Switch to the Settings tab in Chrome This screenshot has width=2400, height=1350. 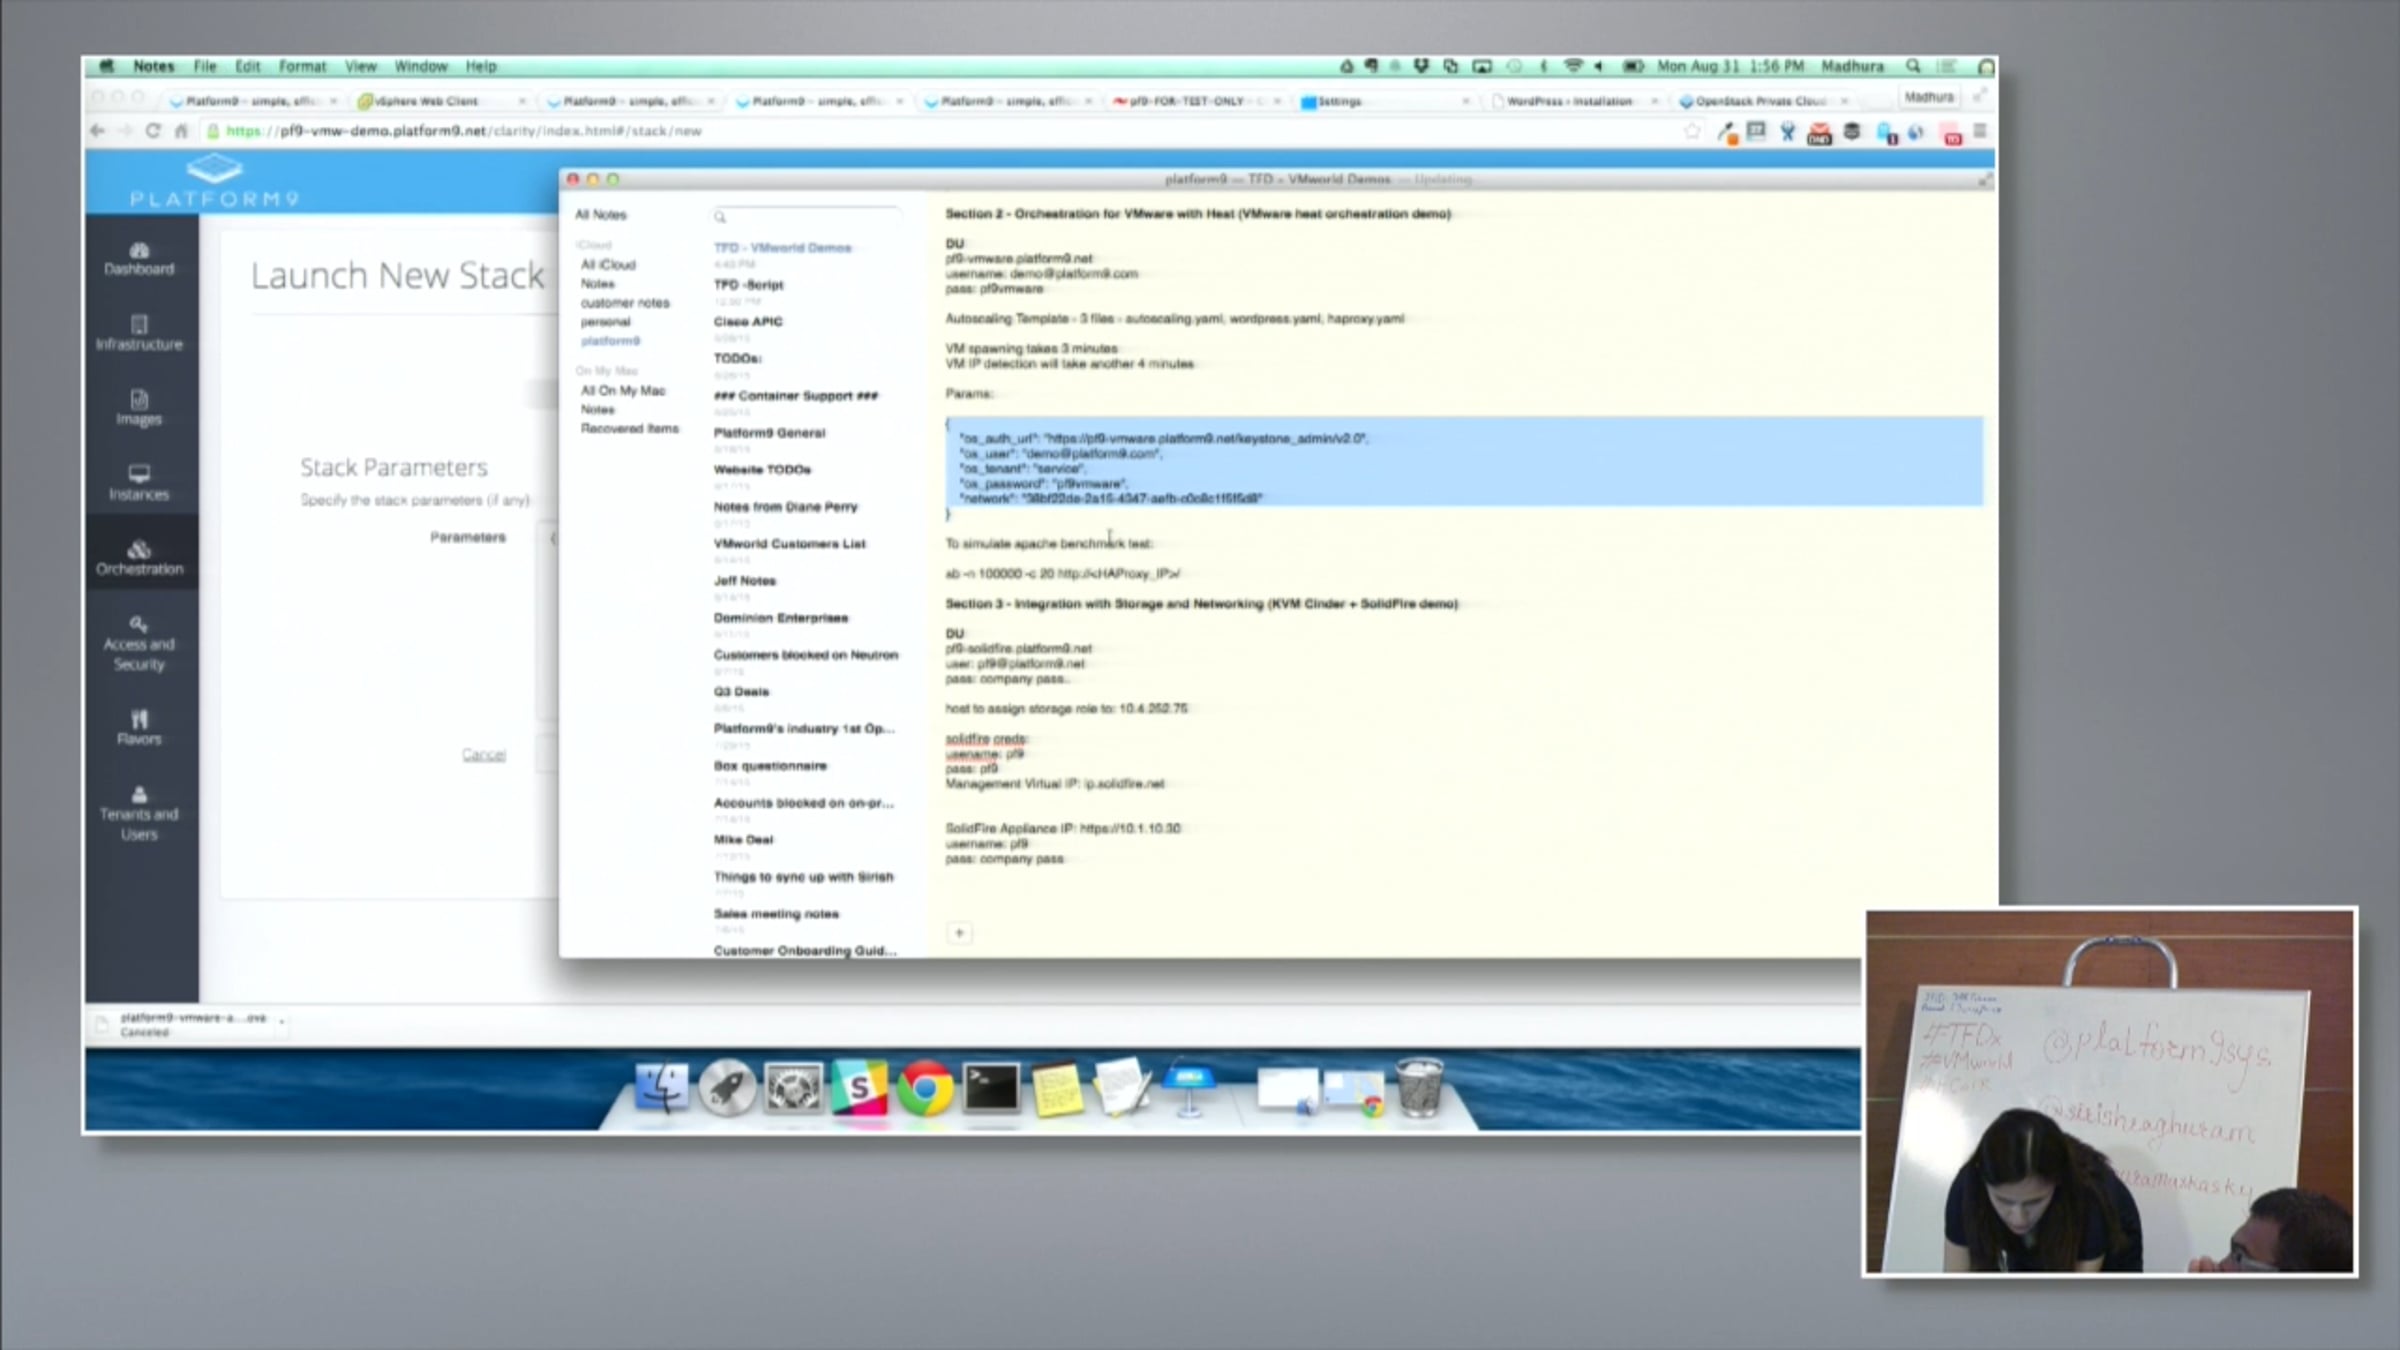[1385, 101]
